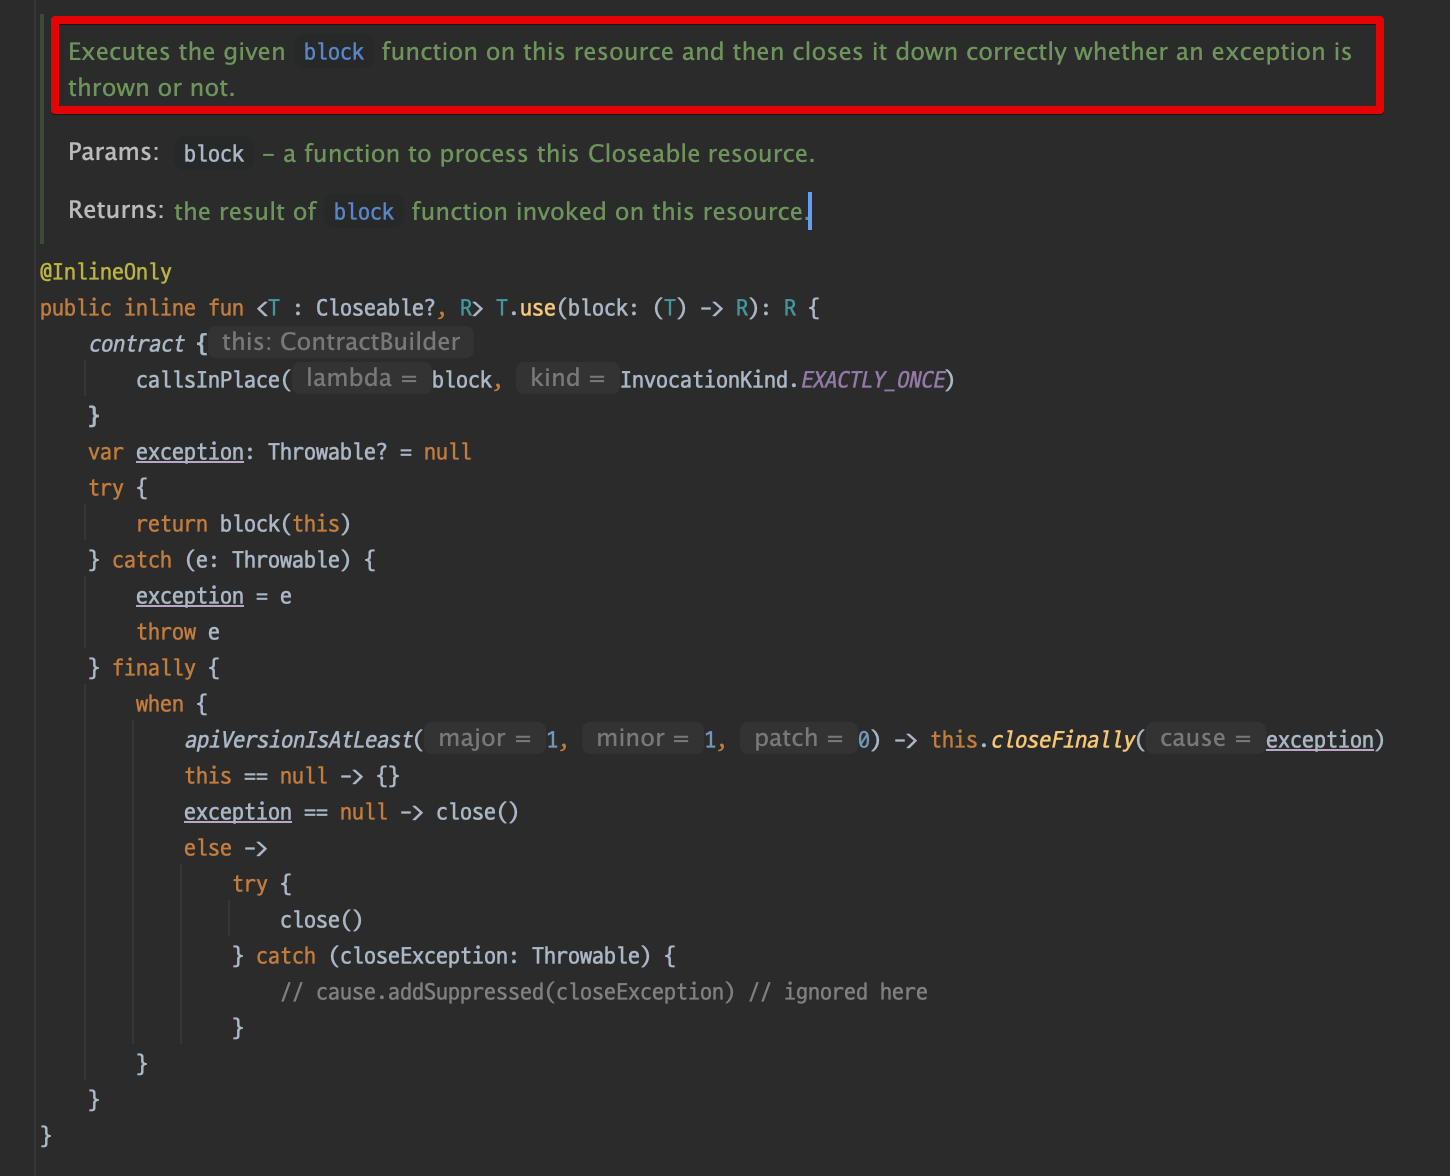Click the "contract" call
Screen dimensions: 1450x1176
coord(136,344)
